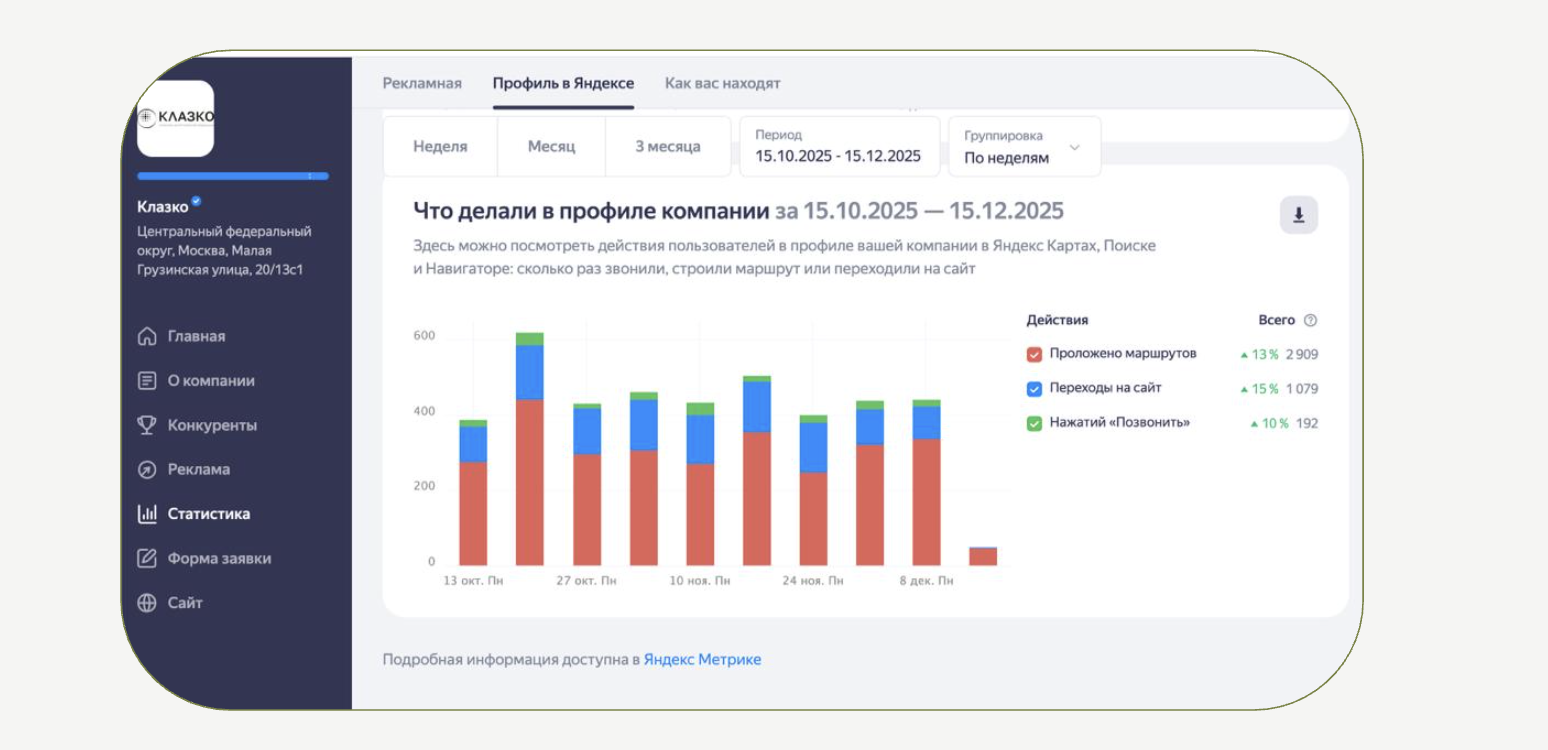Click the company address text in the sidebar
Viewport: 1548px width, 750px height.
point(224,250)
